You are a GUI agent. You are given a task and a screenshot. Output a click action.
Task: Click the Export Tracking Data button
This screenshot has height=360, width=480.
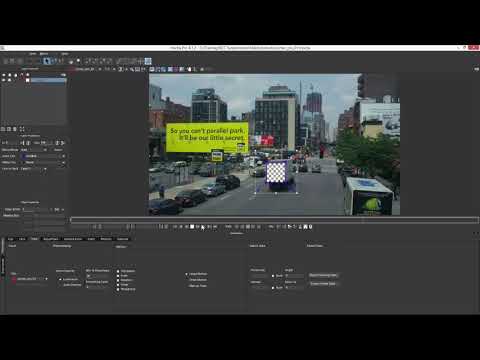pyautogui.click(x=323, y=275)
